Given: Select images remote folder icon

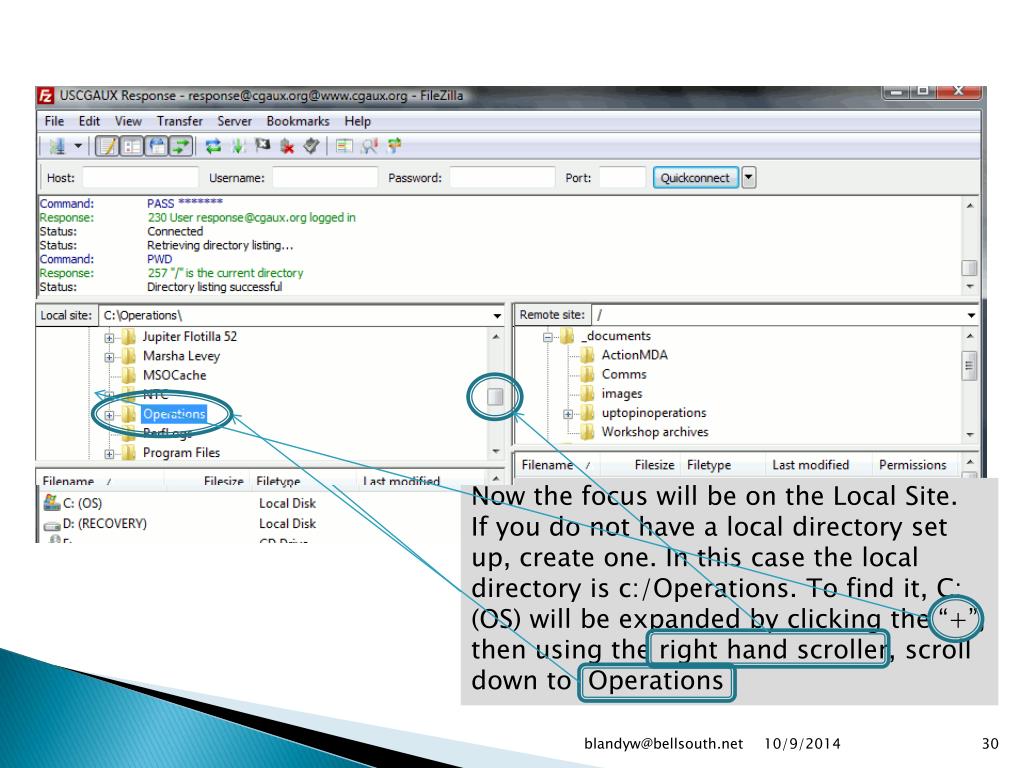Looking at the screenshot, I should coord(588,393).
